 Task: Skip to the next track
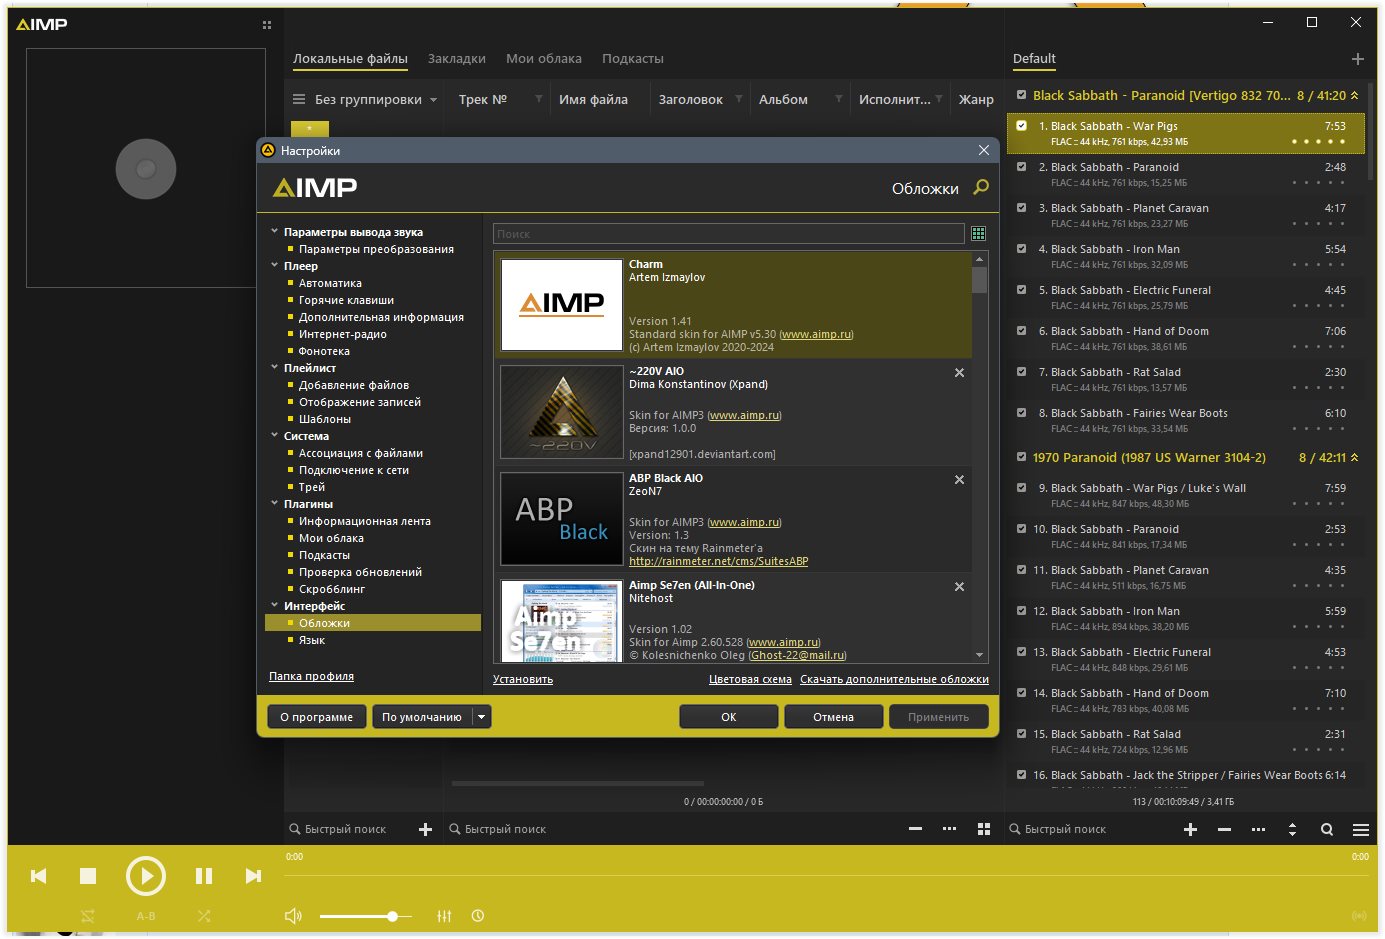click(253, 876)
